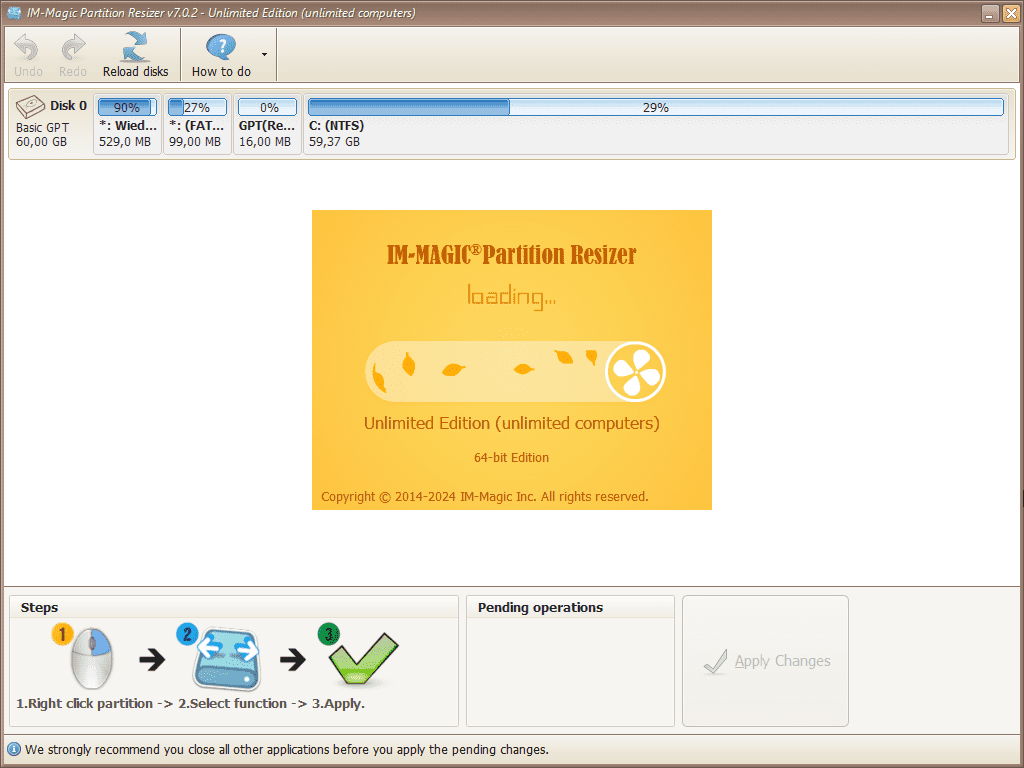The width and height of the screenshot is (1024, 768).
Task: Click the 90% usage bar
Action: point(127,107)
